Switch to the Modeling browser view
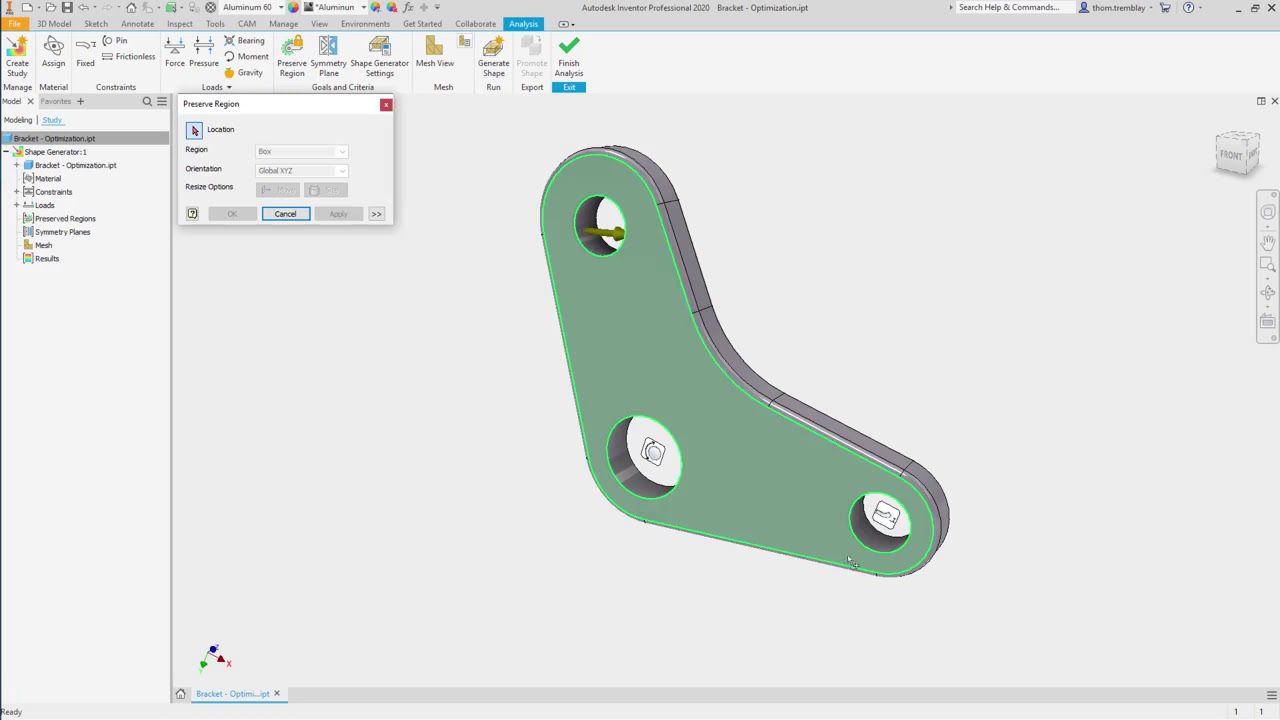 click(x=17, y=120)
